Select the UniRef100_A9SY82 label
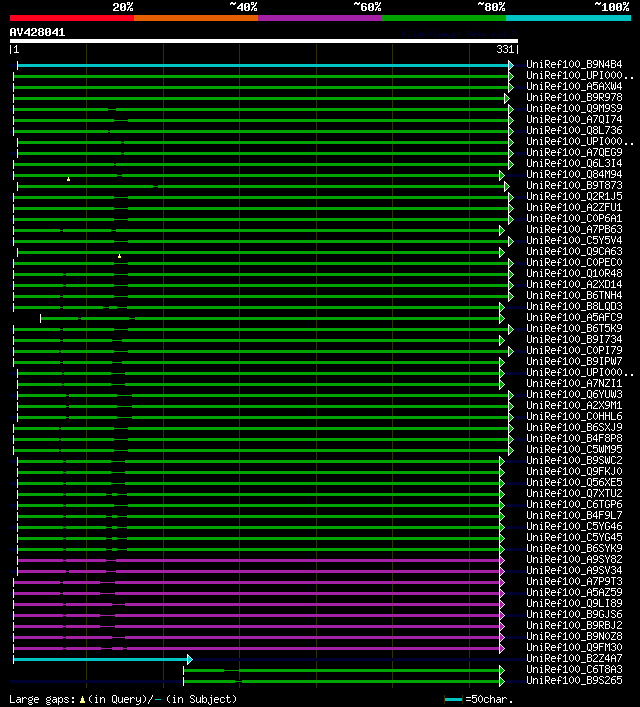The height and width of the screenshot is (707, 640). (x=574, y=560)
